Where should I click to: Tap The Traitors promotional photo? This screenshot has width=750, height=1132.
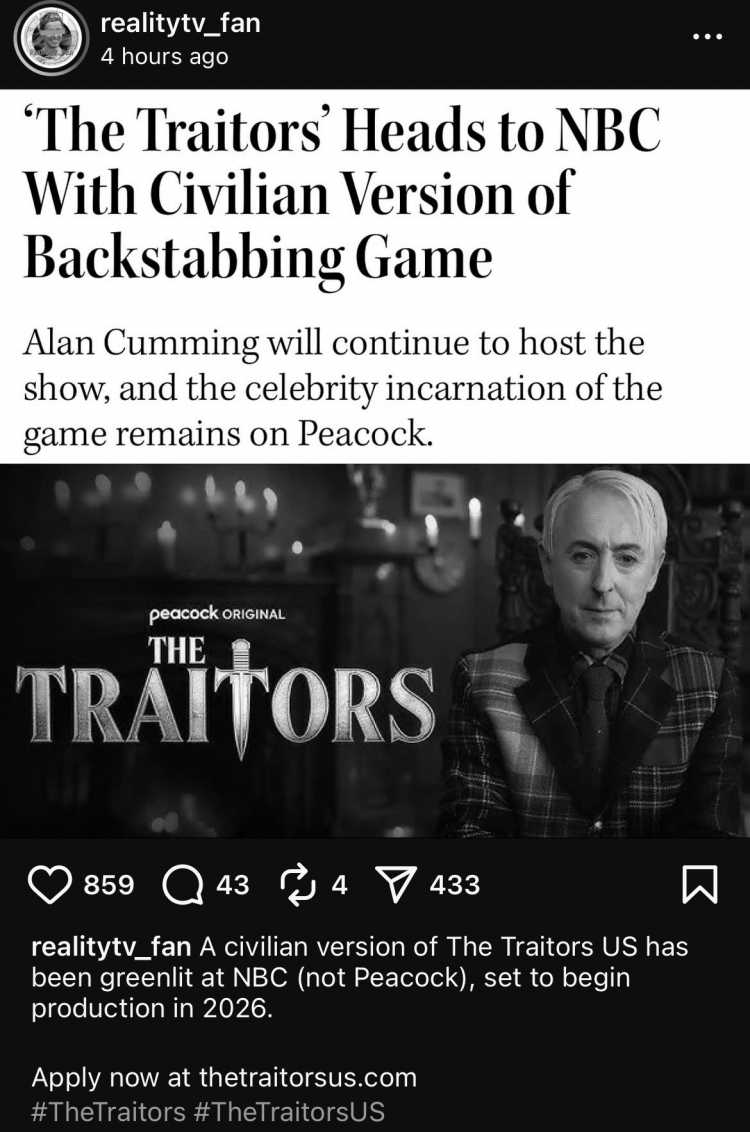[375, 650]
